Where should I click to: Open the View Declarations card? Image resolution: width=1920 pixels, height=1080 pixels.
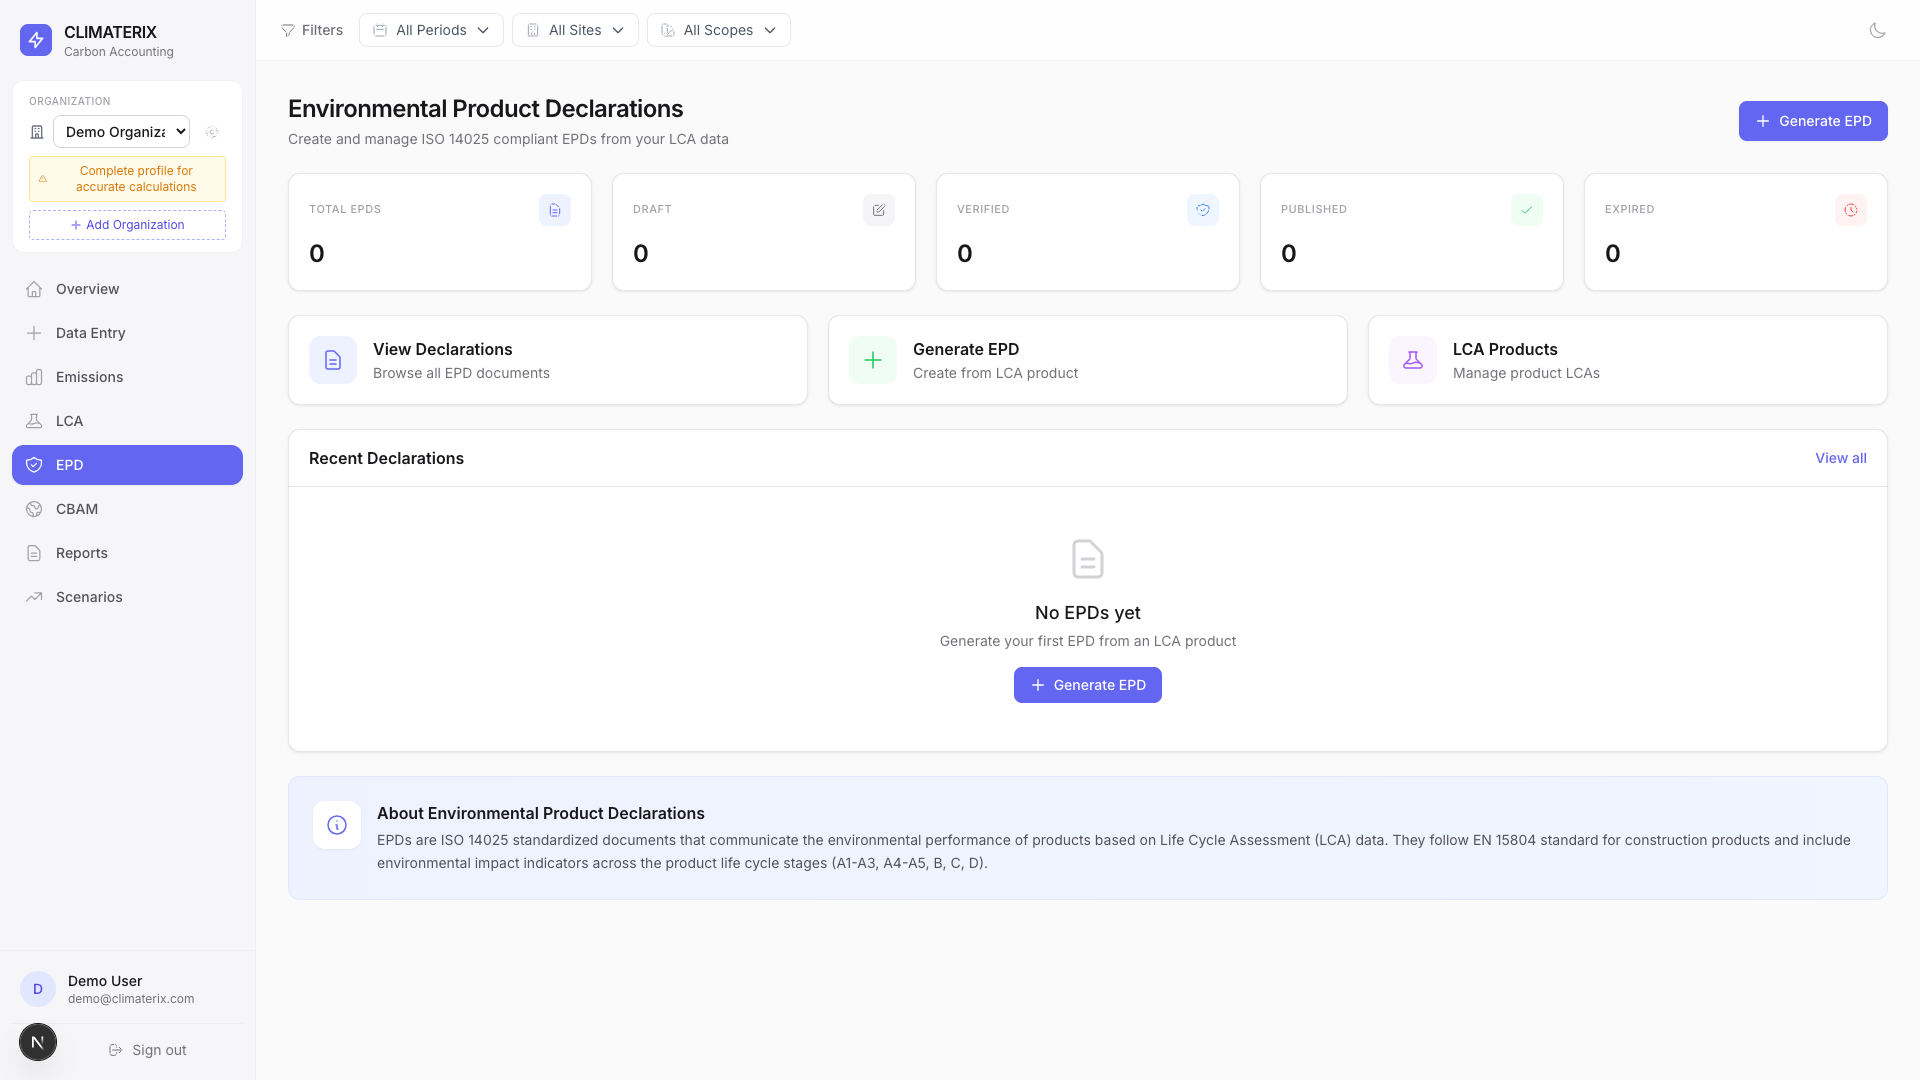click(547, 360)
